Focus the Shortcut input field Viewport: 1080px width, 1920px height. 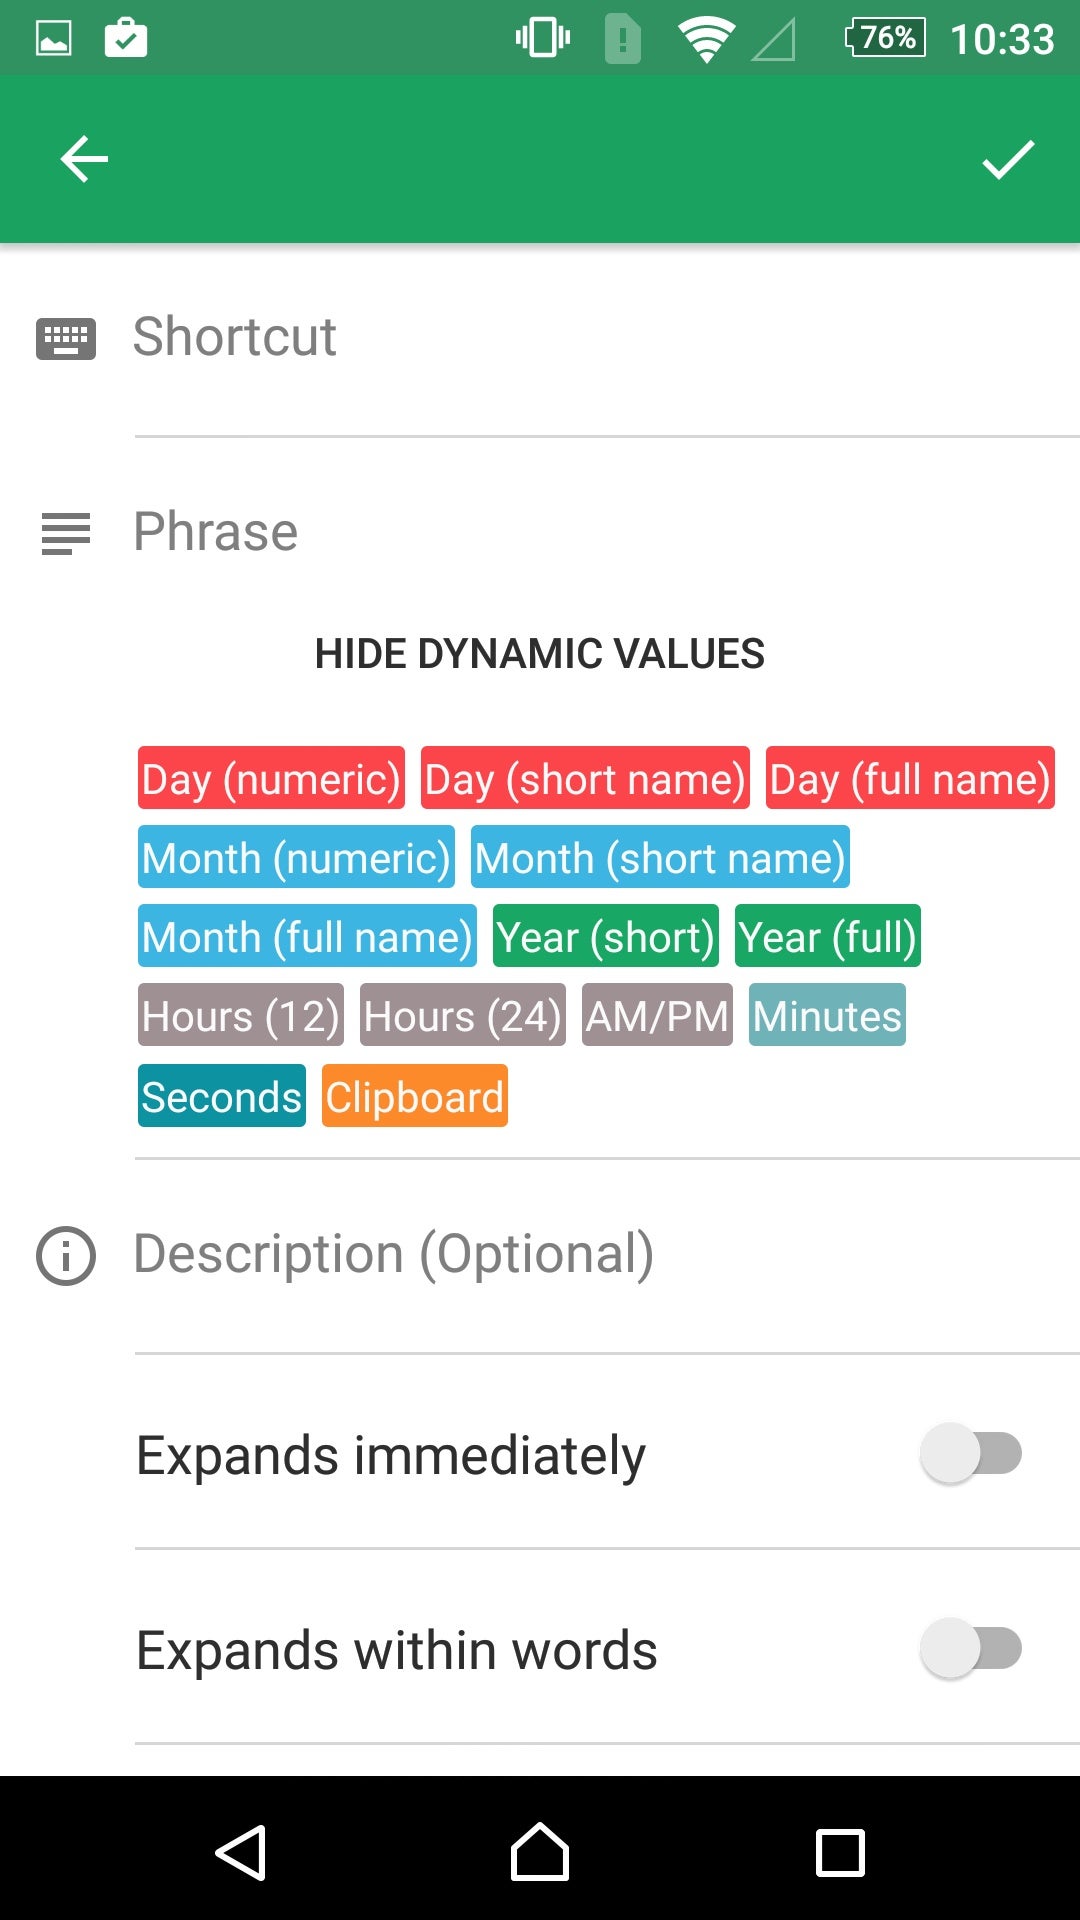[607, 338]
